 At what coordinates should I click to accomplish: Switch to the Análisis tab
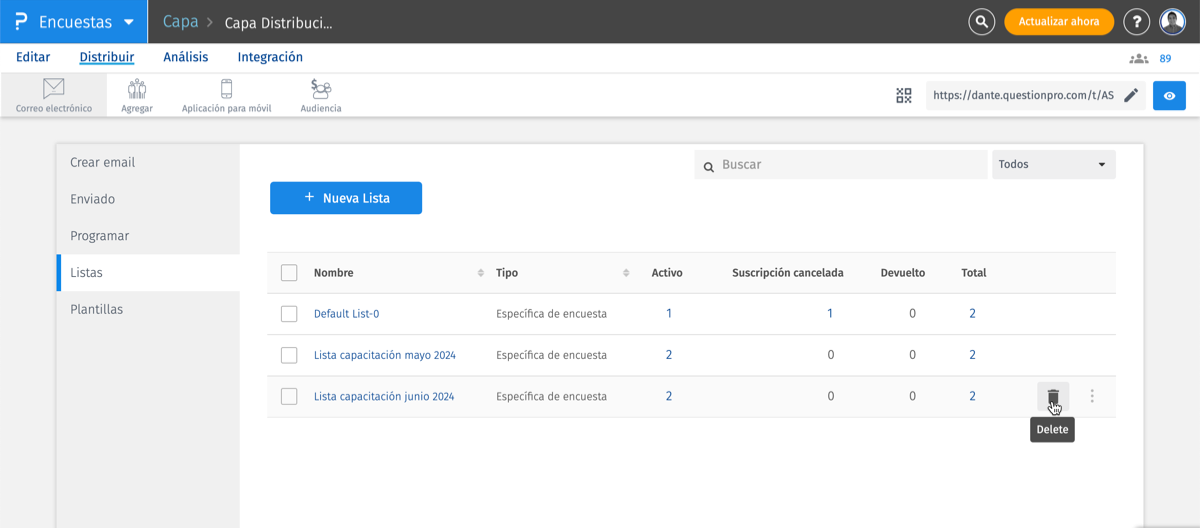click(185, 57)
